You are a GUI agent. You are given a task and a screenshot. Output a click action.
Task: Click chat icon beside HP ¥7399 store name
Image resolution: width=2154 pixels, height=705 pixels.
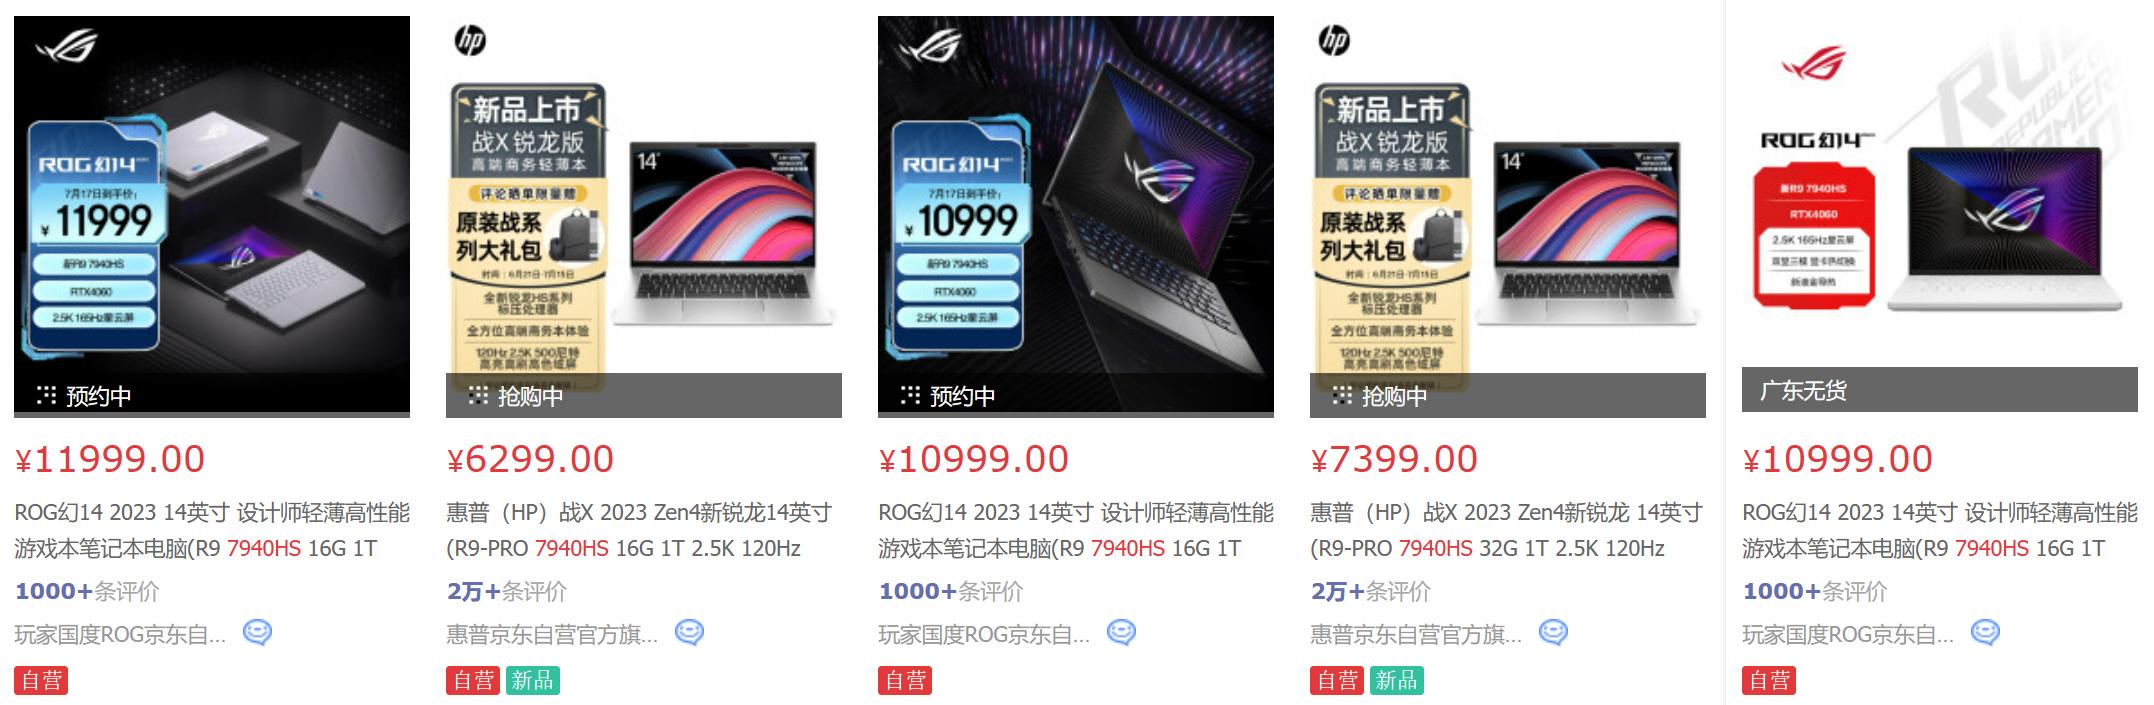1553,633
